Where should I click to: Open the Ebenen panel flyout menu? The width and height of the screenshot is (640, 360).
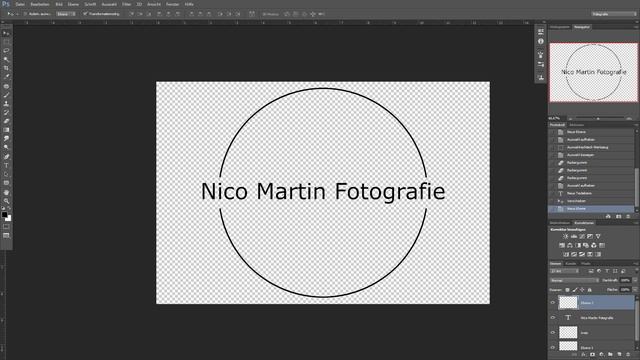(635, 264)
